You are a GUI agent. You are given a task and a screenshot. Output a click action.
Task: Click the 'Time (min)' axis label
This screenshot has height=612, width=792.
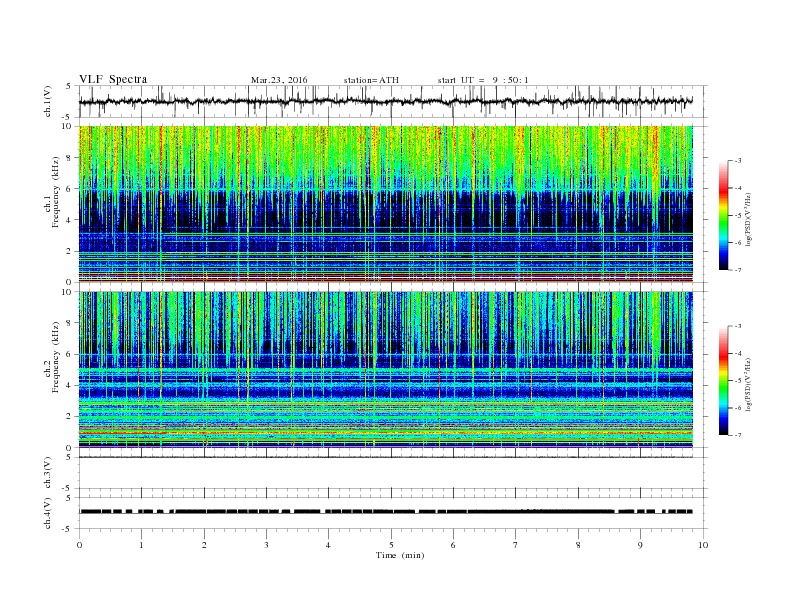(x=400, y=555)
